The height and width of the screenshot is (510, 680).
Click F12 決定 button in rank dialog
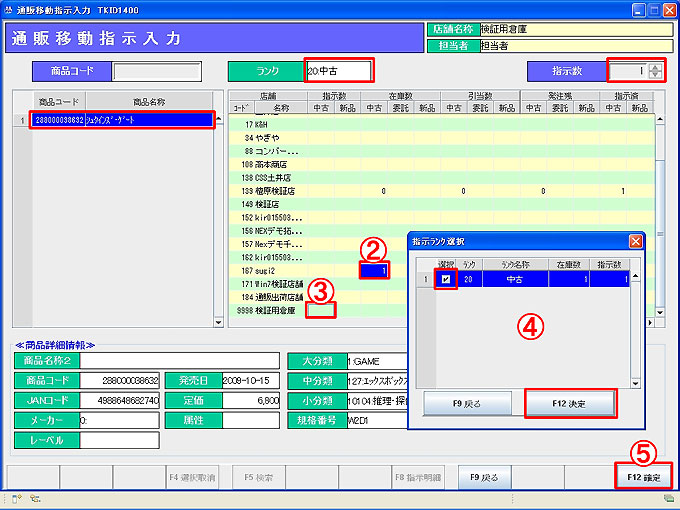[570, 403]
